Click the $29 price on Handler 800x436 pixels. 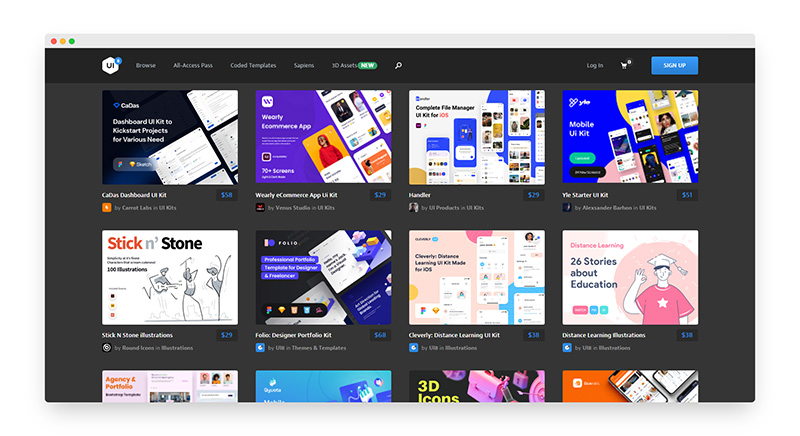click(533, 195)
